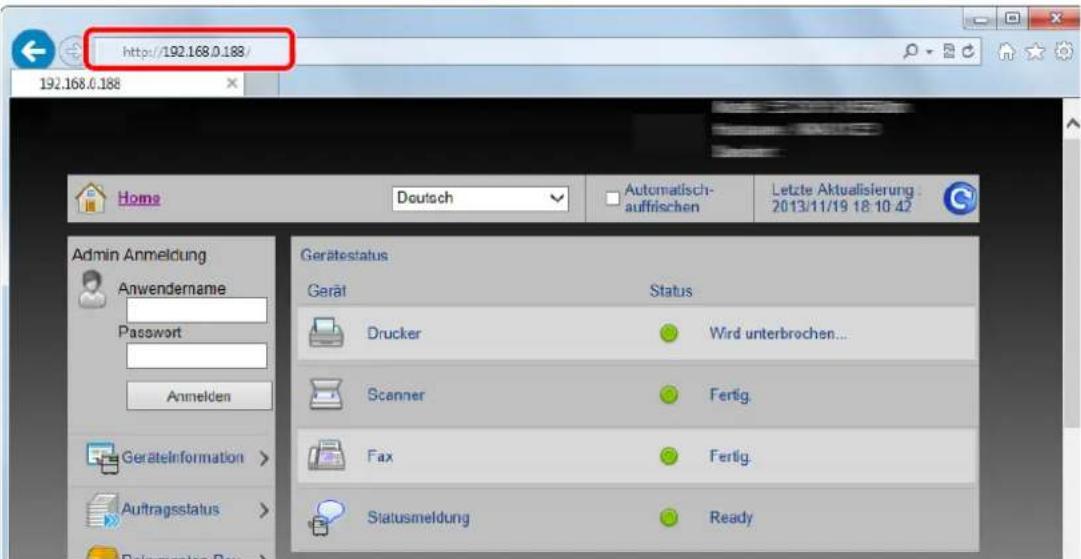Viewport: 1081px width, 559px height.
Task: Click the 'Gerätestatus' heading
Action: click(x=344, y=256)
